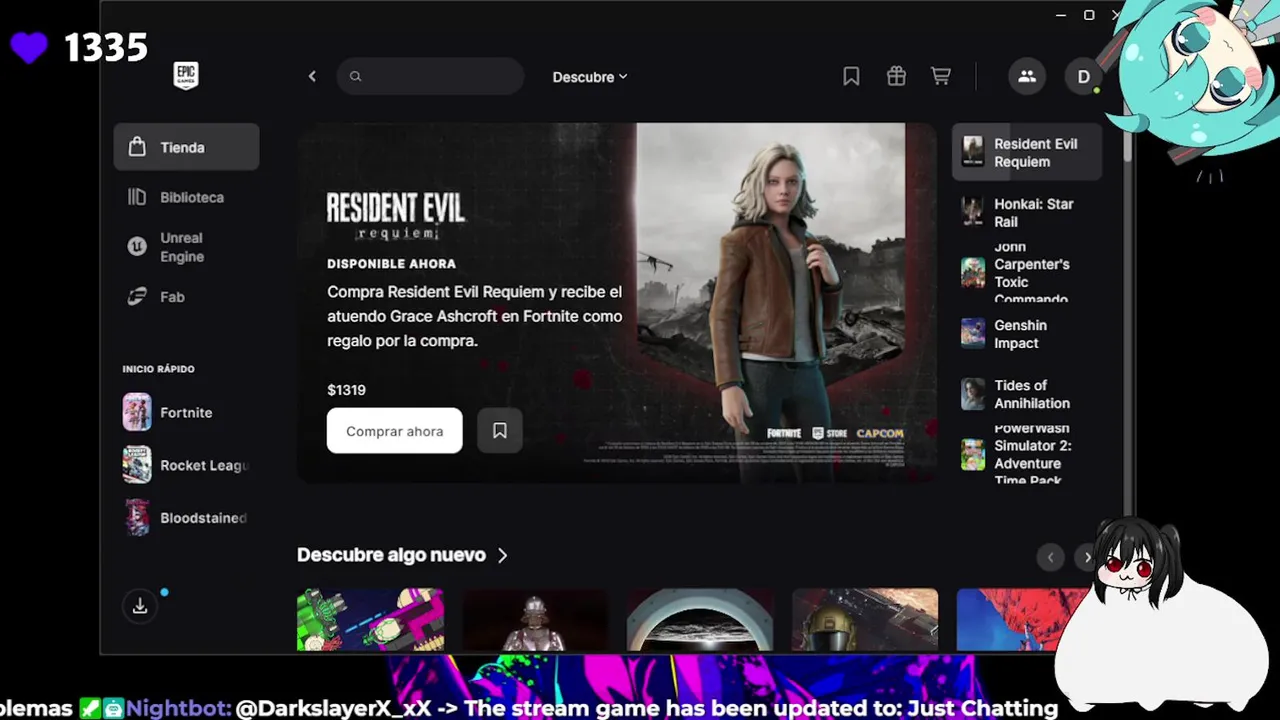Open the friends list icon
The height and width of the screenshot is (720, 1280).
point(1027,76)
